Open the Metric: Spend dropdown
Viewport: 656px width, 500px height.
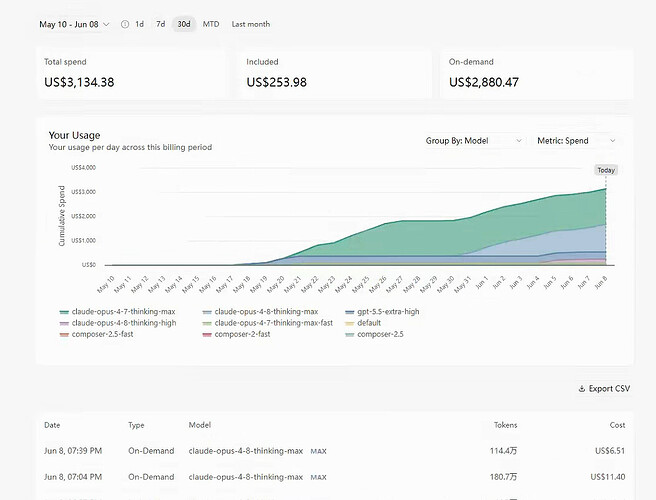pos(576,141)
